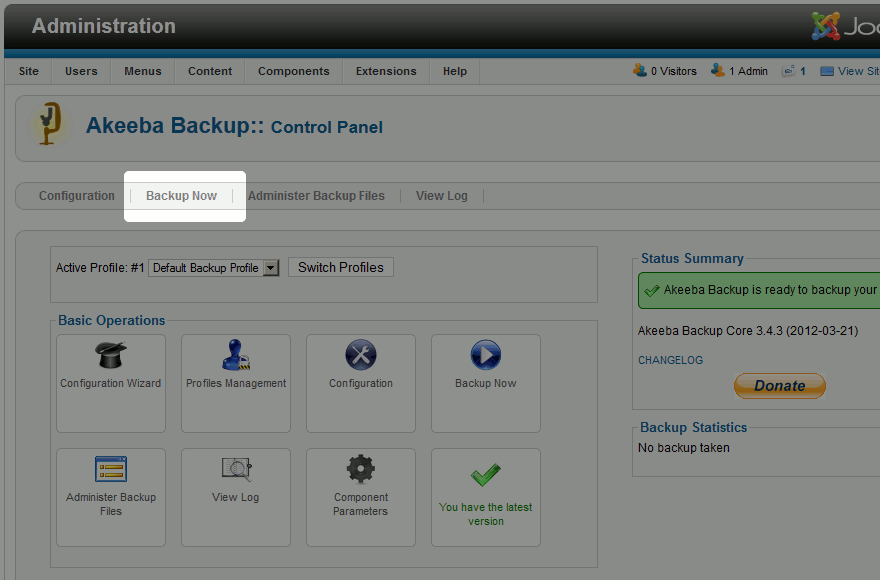
Task: Open the View Log magnifier icon
Action: (236, 469)
